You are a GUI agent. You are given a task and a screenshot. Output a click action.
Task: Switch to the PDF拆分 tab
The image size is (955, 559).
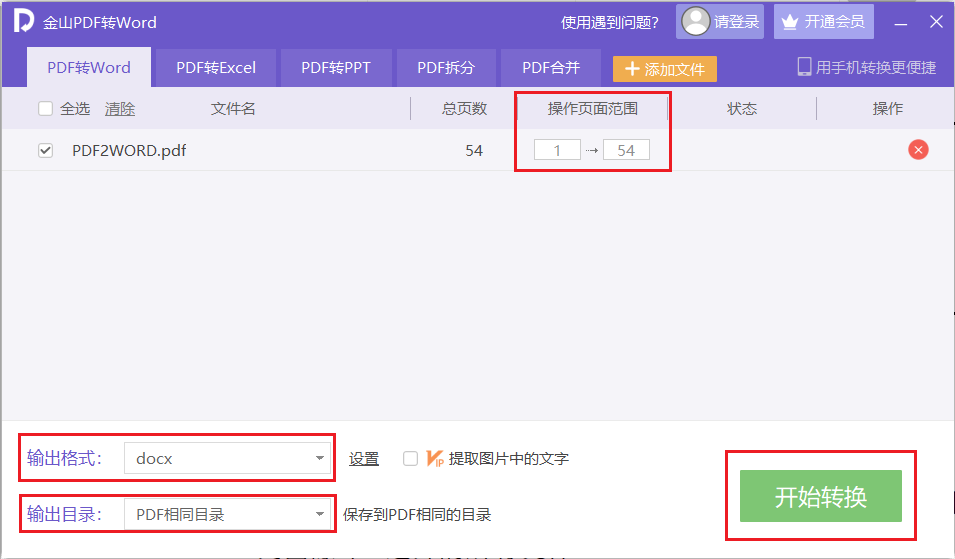(446, 68)
